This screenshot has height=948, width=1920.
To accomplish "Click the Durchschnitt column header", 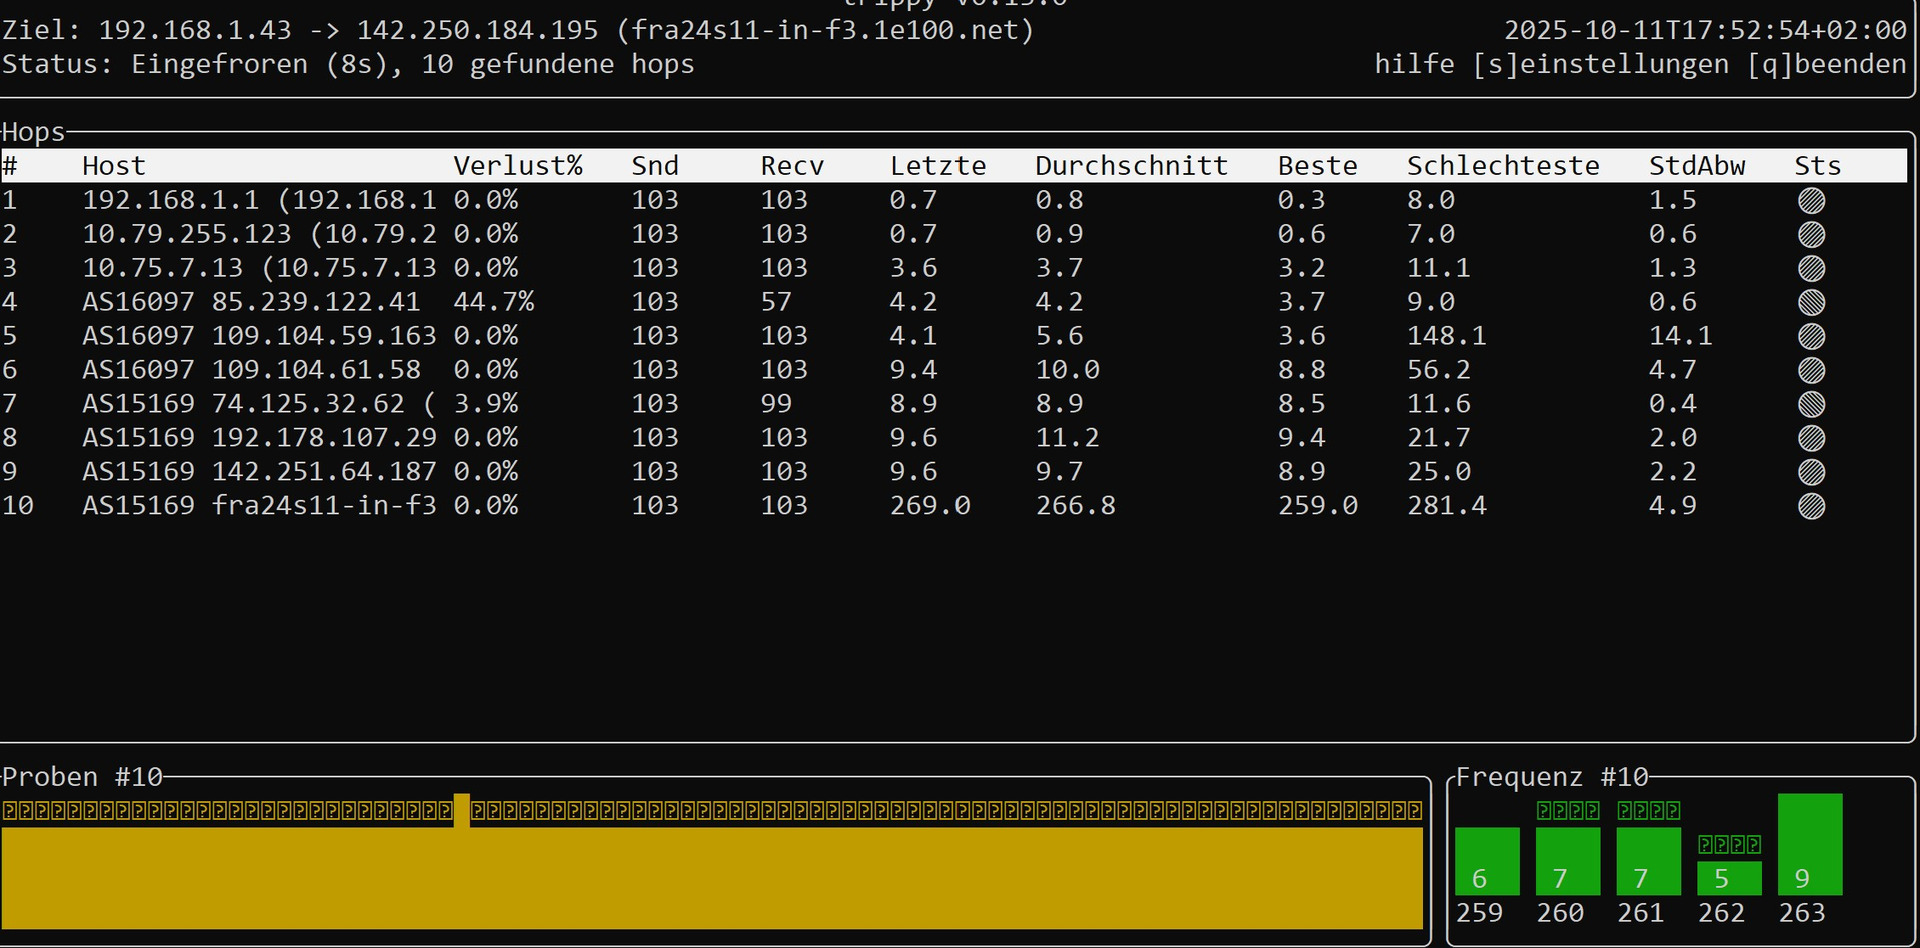I will (1132, 166).
